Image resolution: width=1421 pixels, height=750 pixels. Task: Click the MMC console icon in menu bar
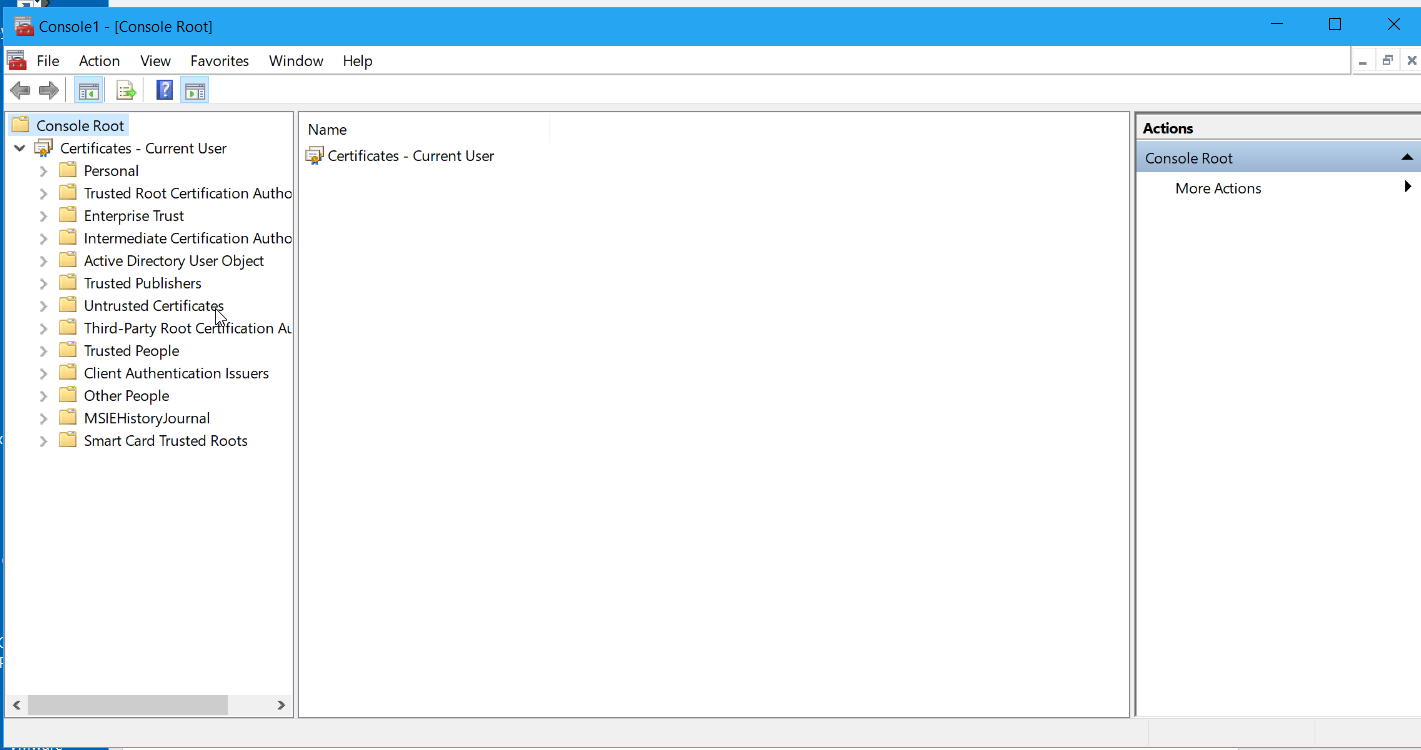pyautogui.click(x=16, y=60)
